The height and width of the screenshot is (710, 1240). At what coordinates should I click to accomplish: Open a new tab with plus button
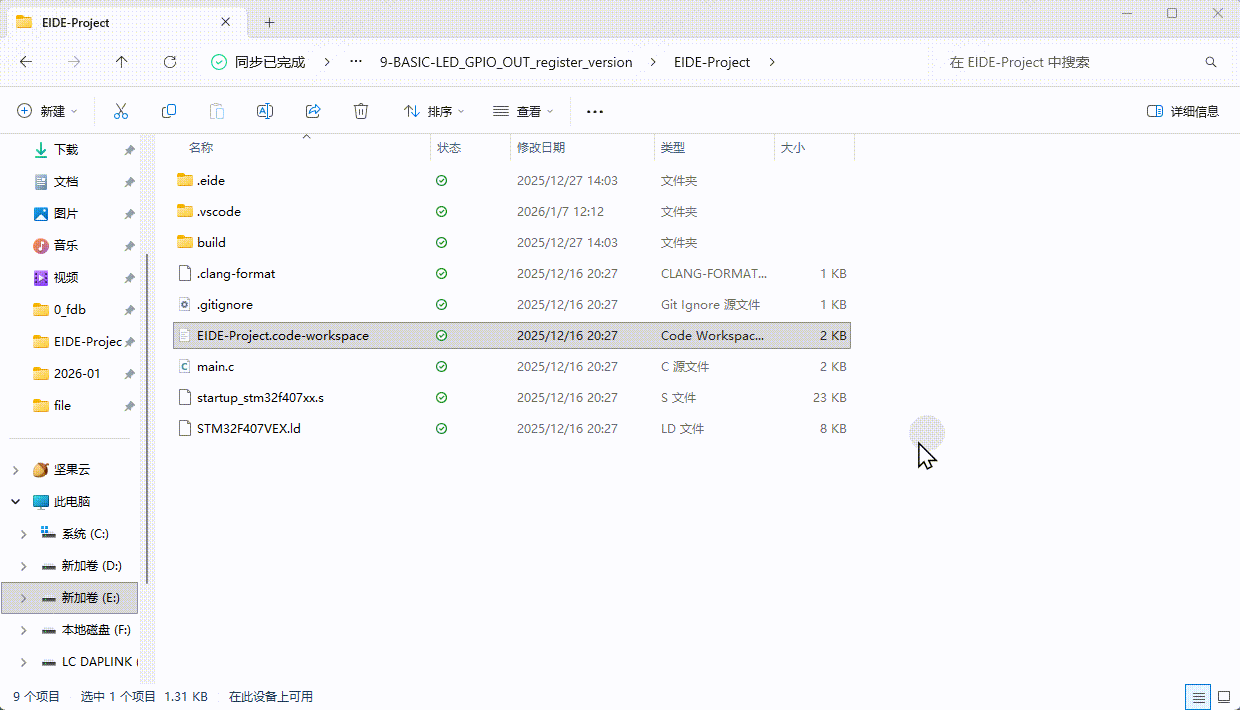point(269,22)
